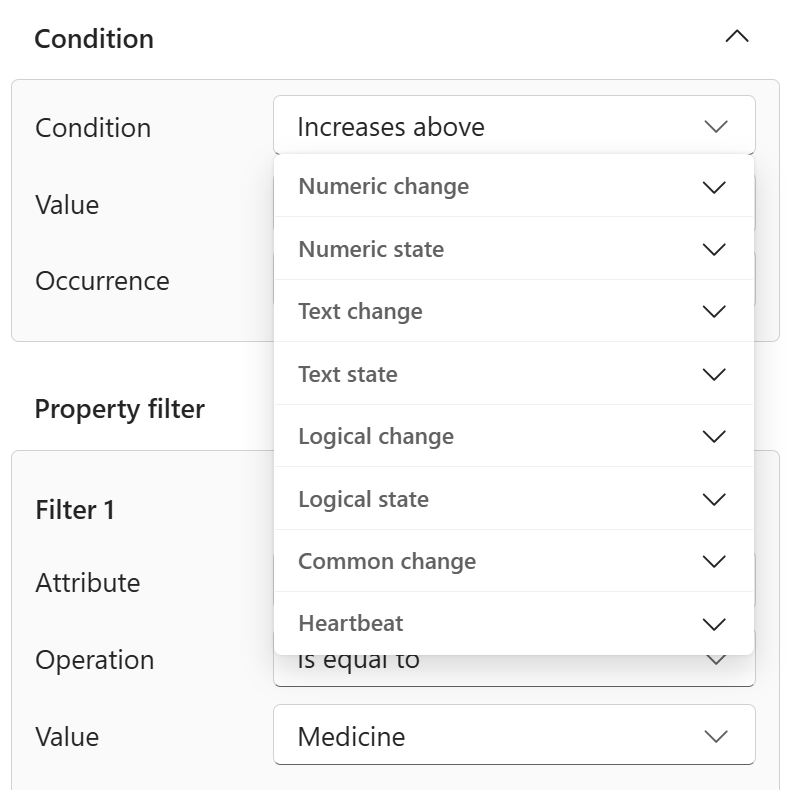Expand the Logical state group
Screen dimensions: 789x790
coord(514,499)
